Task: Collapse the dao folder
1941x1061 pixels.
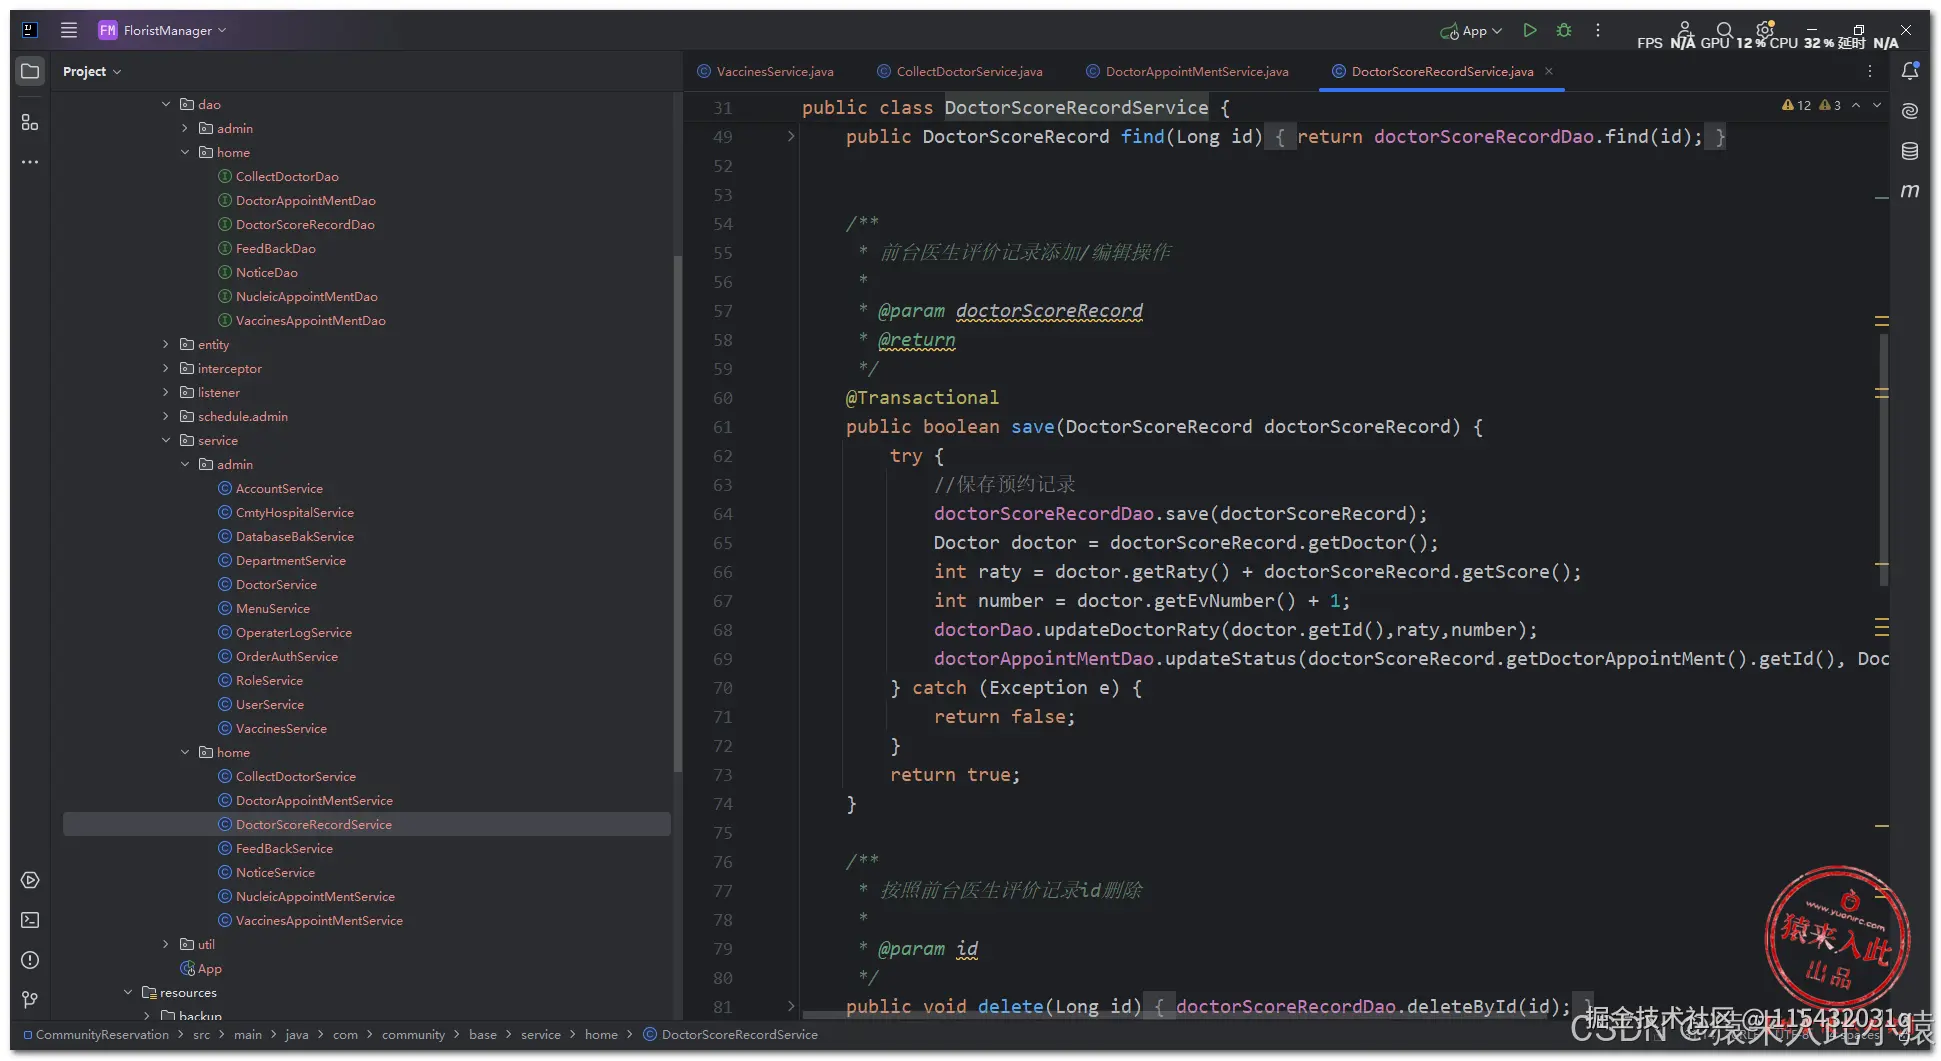Action: pyautogui.click(x=166, y=104)
